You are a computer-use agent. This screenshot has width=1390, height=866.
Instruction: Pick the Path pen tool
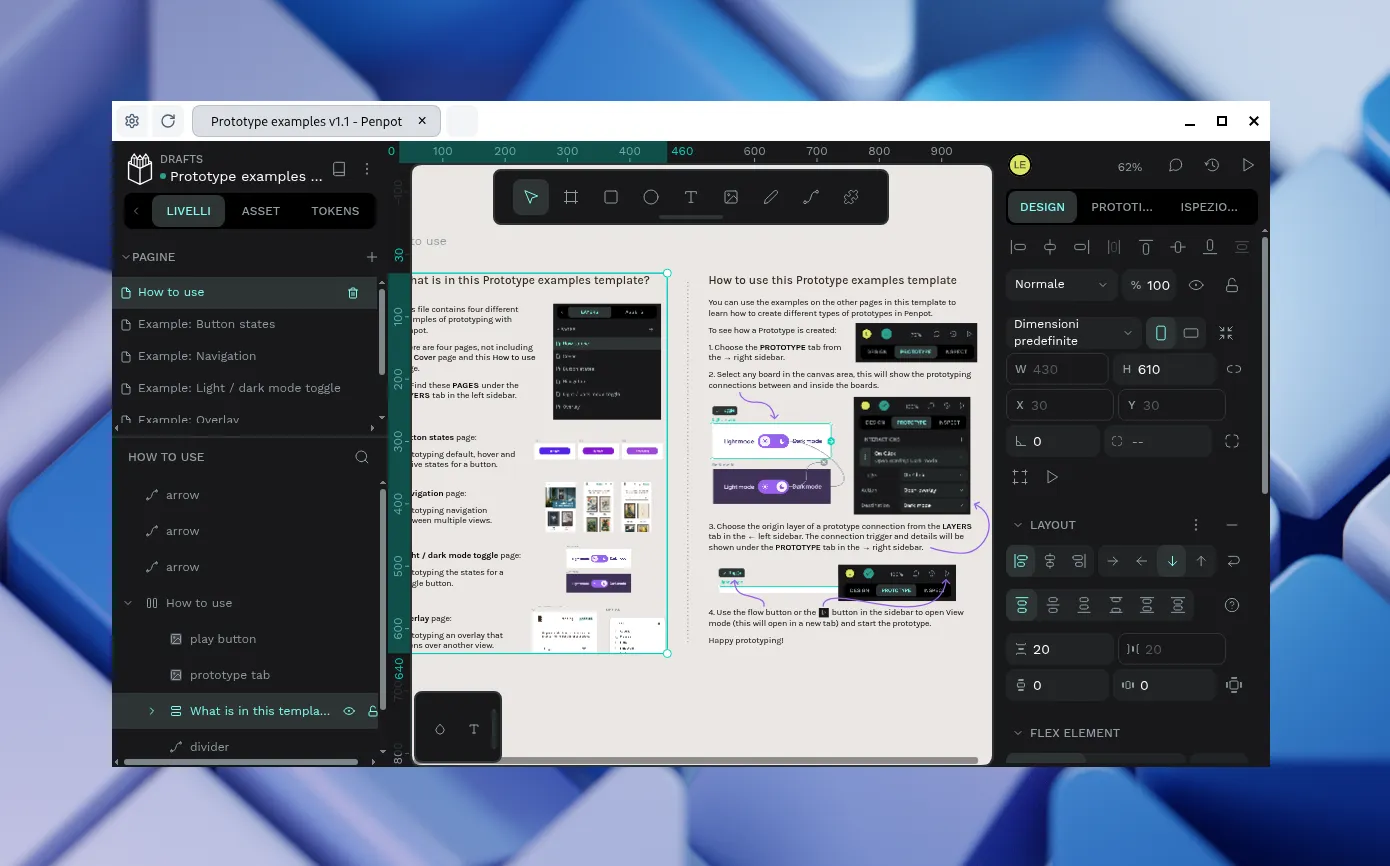pos(811,197)
